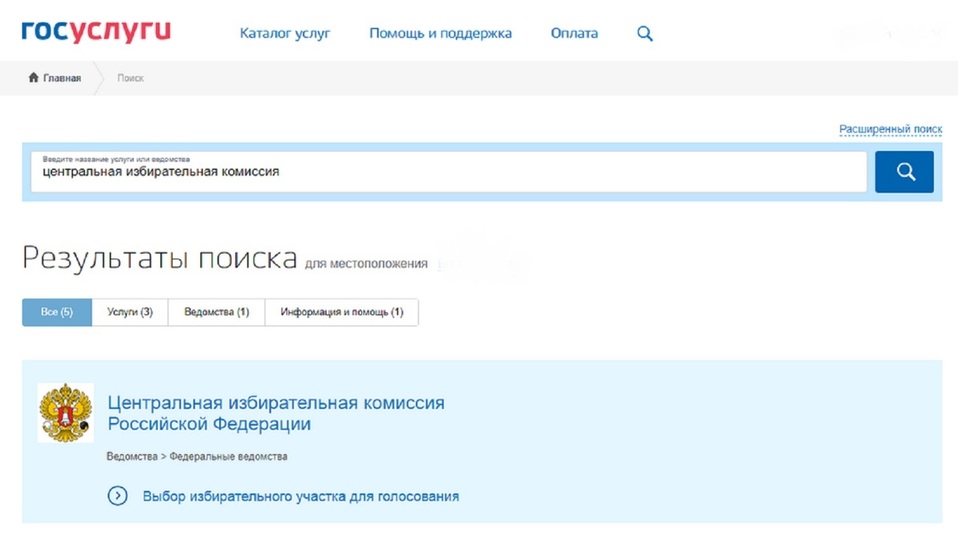Submit search with the blue magnifier button
958x539 pixels.
[x=904, y=172]
